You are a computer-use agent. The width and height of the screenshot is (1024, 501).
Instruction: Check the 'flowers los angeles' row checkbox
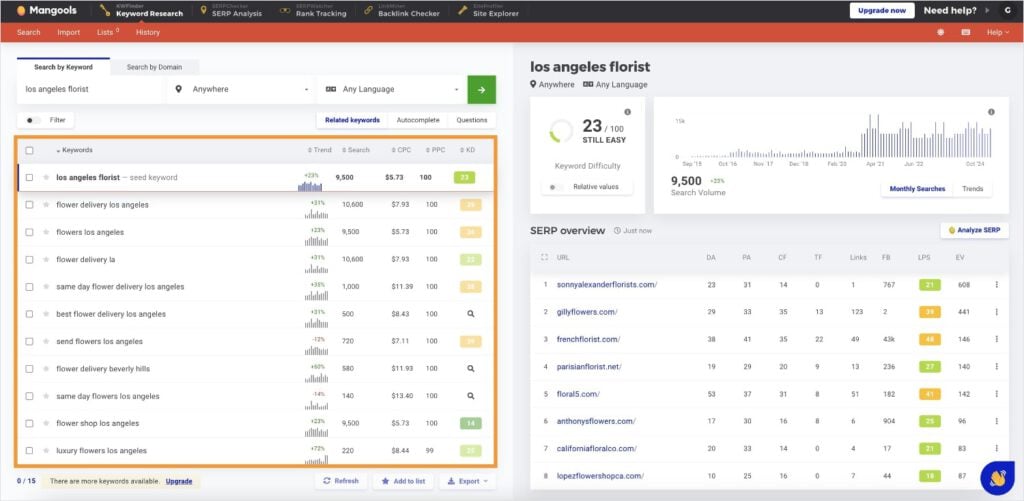(29, 232)
